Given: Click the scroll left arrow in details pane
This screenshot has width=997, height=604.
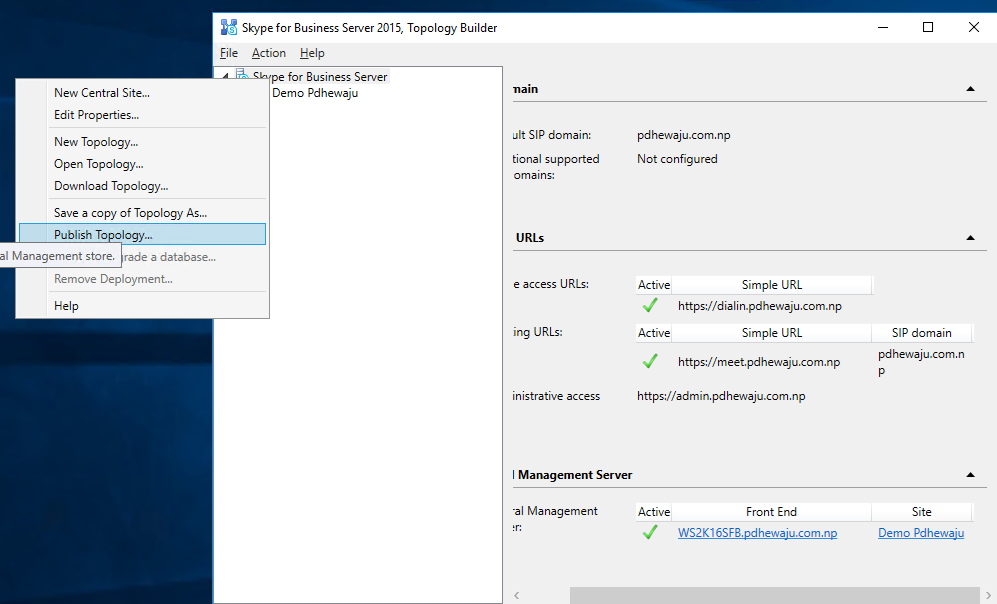Looking at the screenshot, I should [x=517, y=595].
